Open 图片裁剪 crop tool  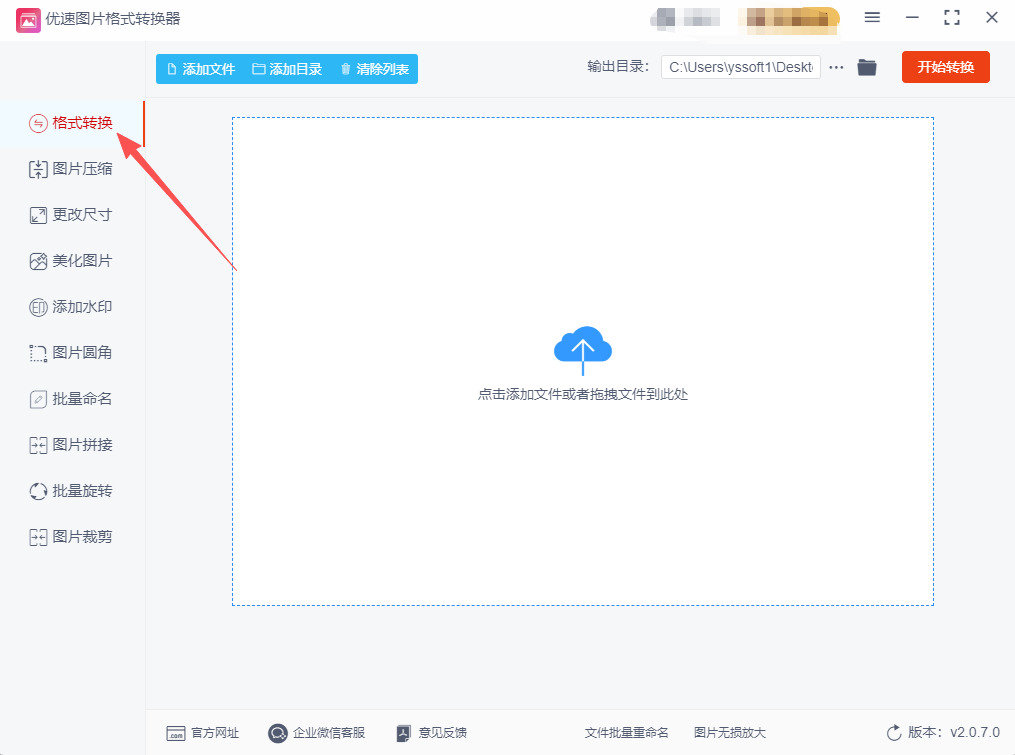(71, 537)
